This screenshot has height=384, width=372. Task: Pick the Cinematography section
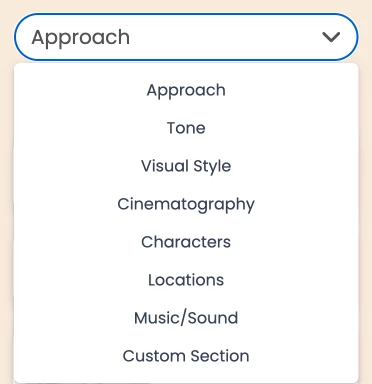click(186, 204)
